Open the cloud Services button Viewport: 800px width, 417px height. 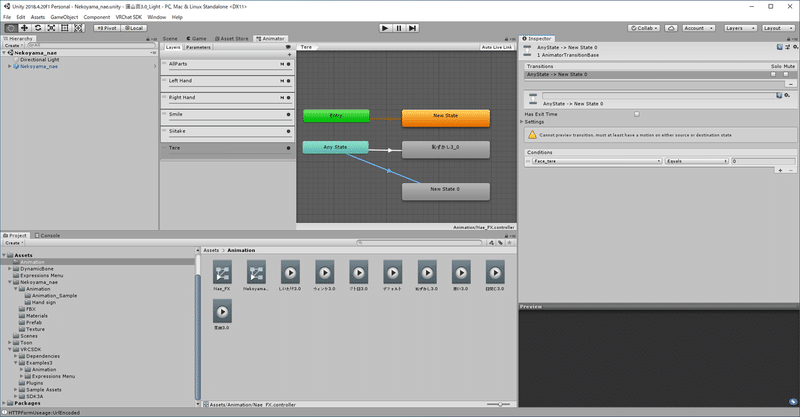(671, 28)
